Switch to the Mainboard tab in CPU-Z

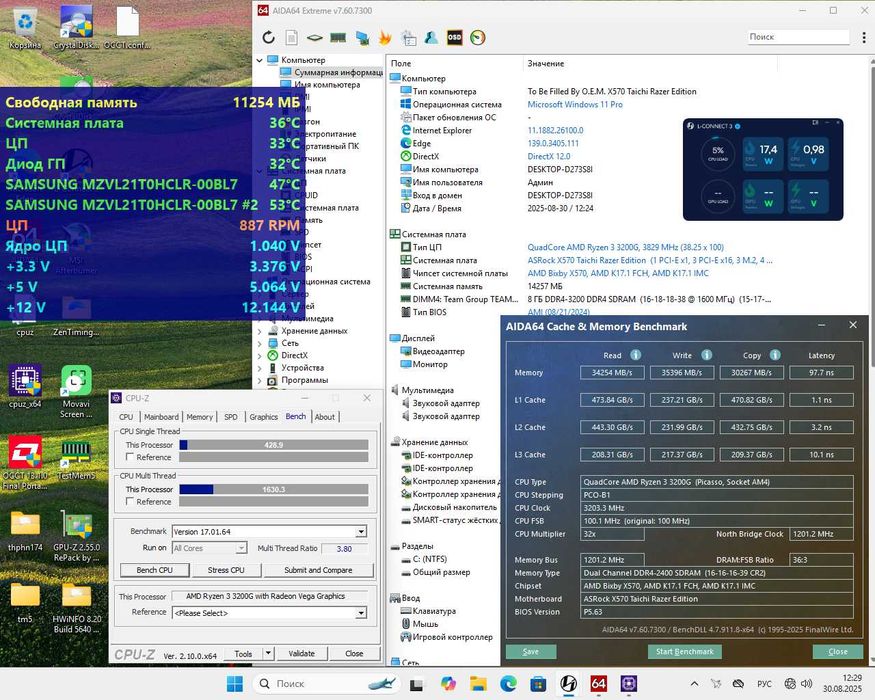[161, 417]
